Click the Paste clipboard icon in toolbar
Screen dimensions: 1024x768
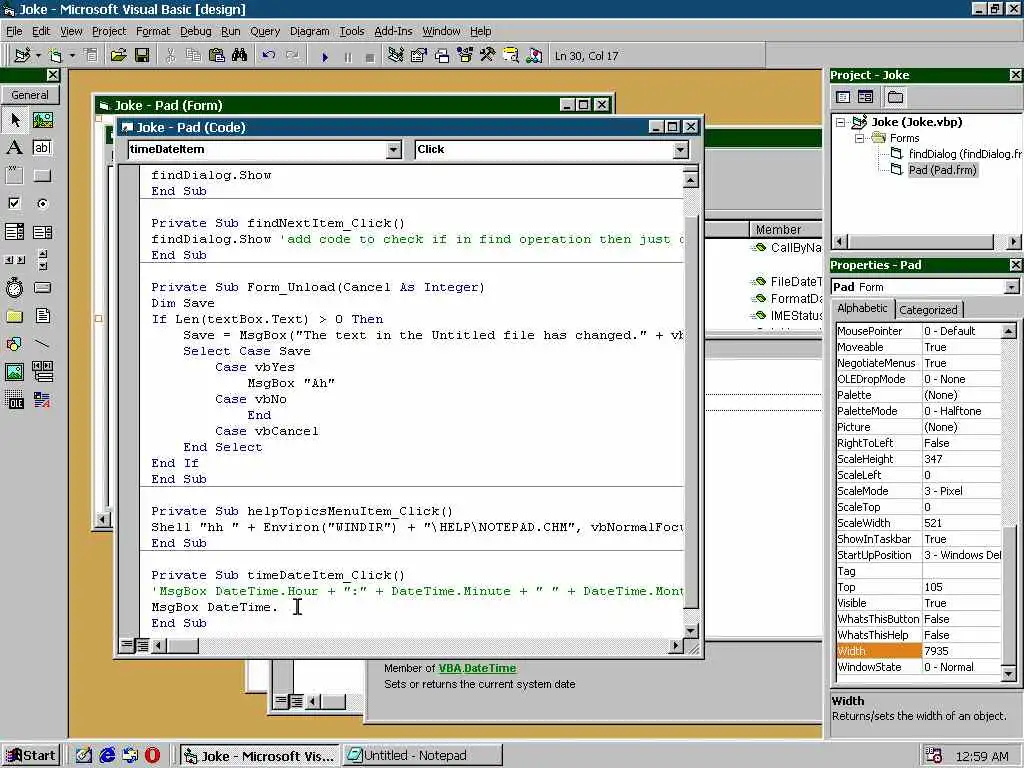pyautogui.click(x=217, y=56)
